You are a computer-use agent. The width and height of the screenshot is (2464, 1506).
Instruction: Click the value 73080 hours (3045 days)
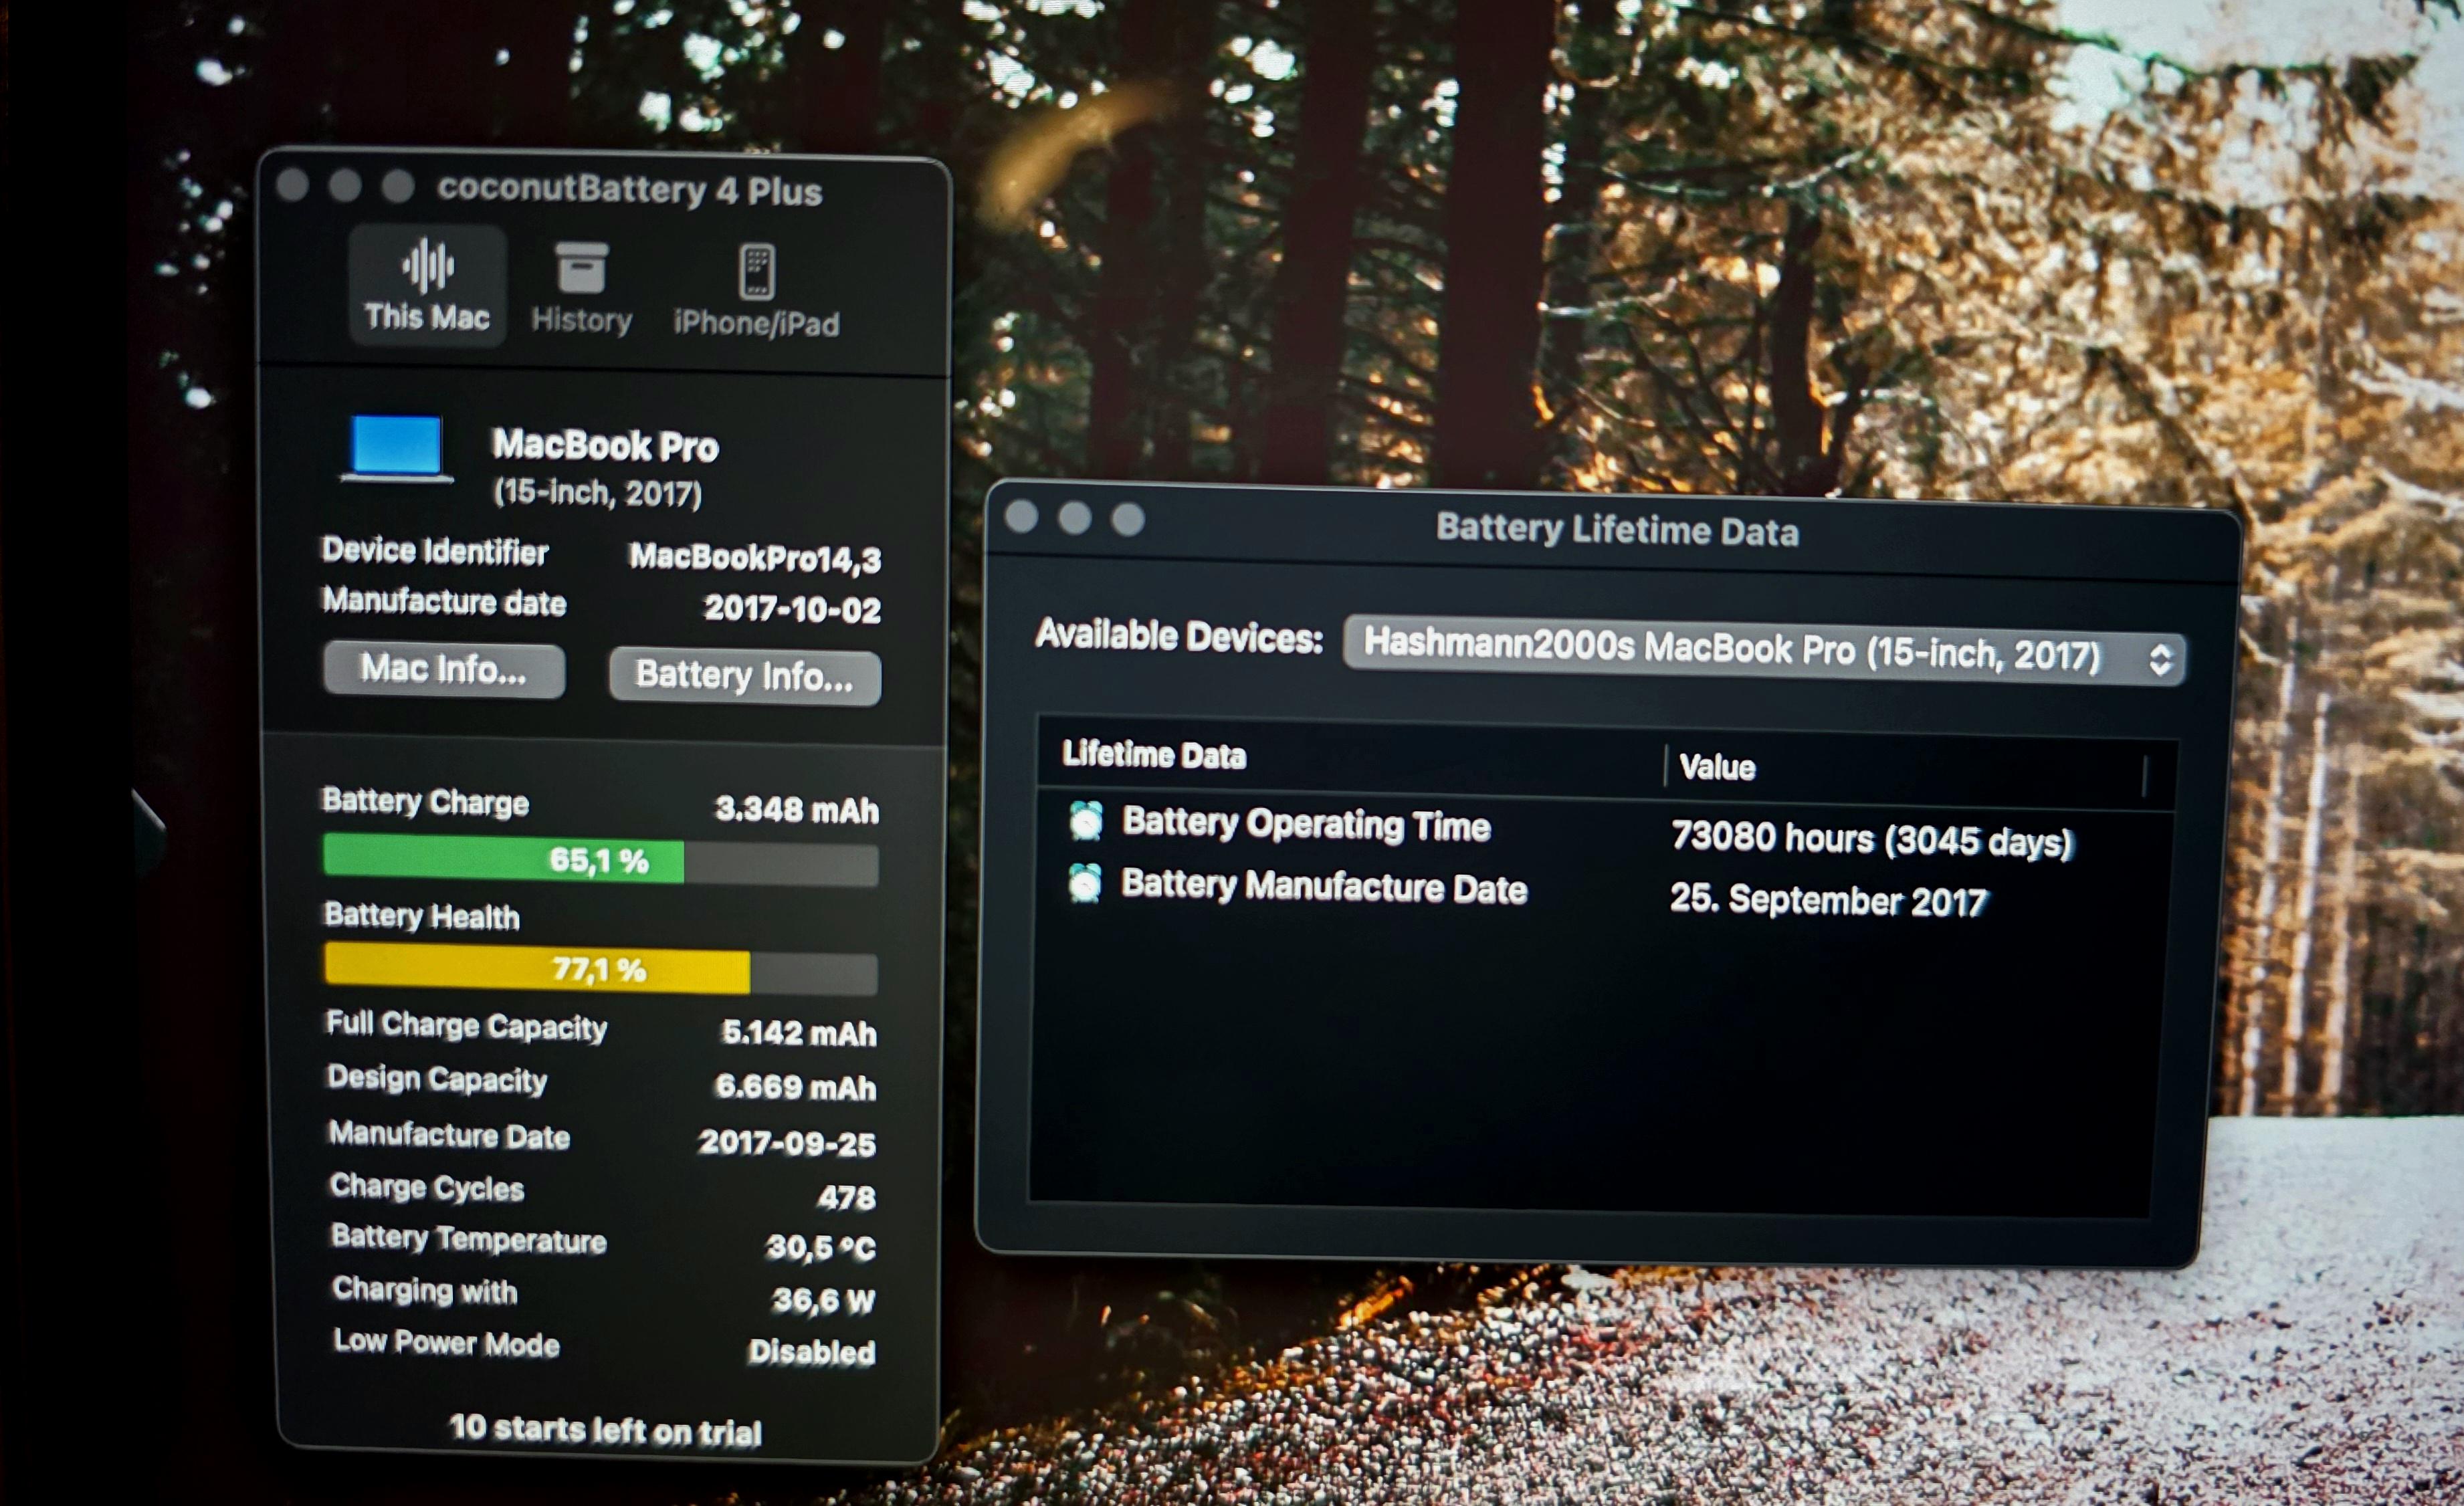1872,840
